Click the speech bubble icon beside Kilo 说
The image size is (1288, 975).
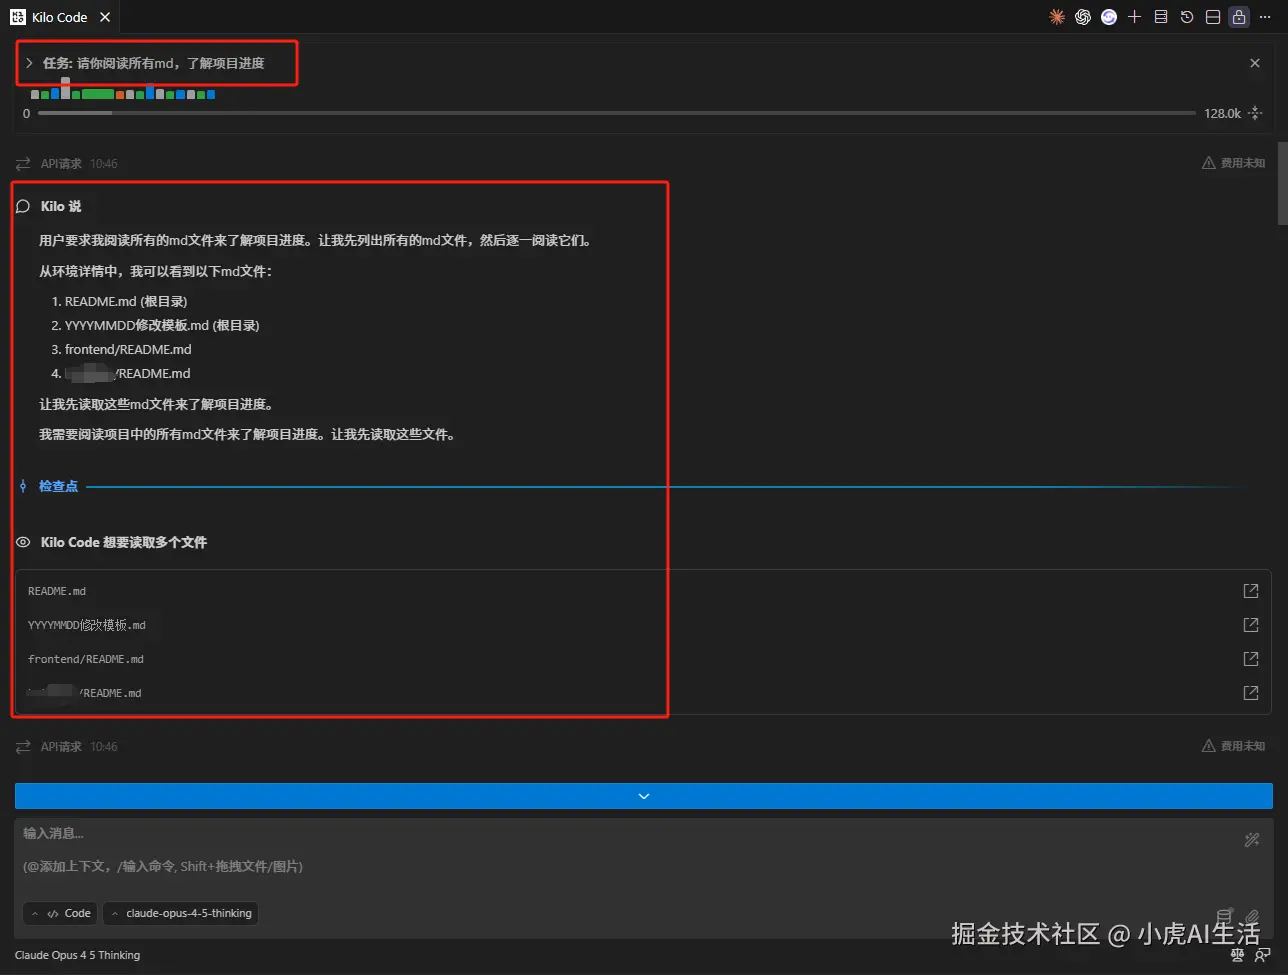coord(23,206)
